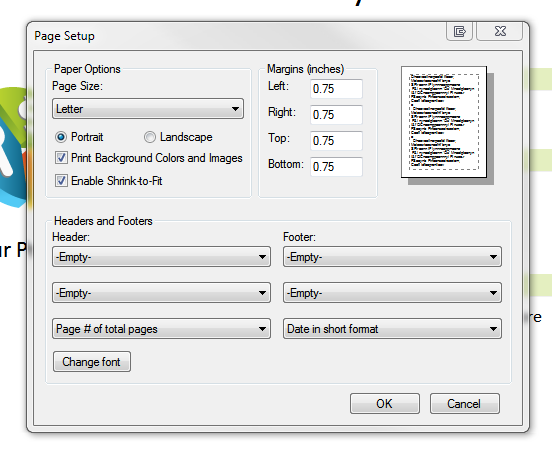Expand the first Footer -Empty- dropdown
Viewport: 552px width, 451px height.
[x=392, y=257]
